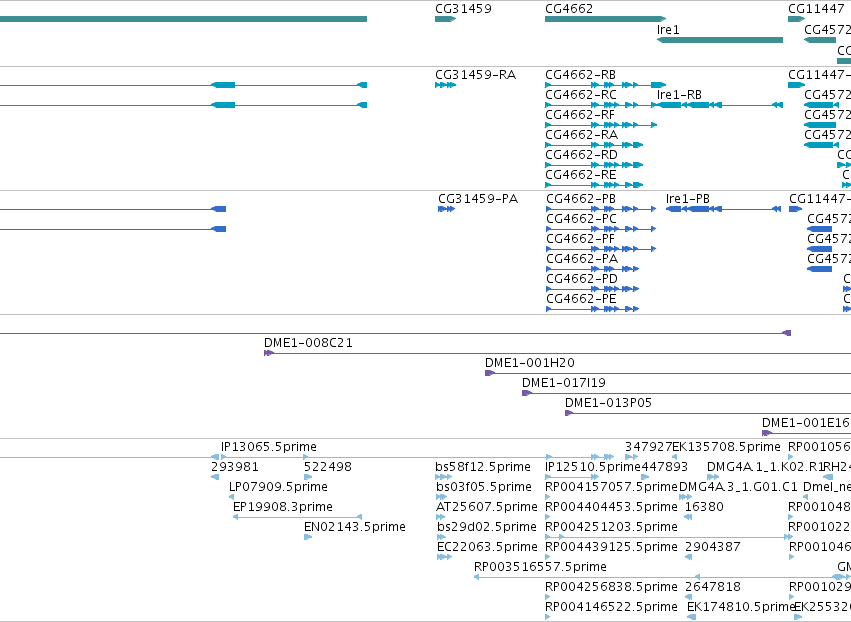Select EST RP004157057.5prime

pyautogui.click(x=612, y=487)
